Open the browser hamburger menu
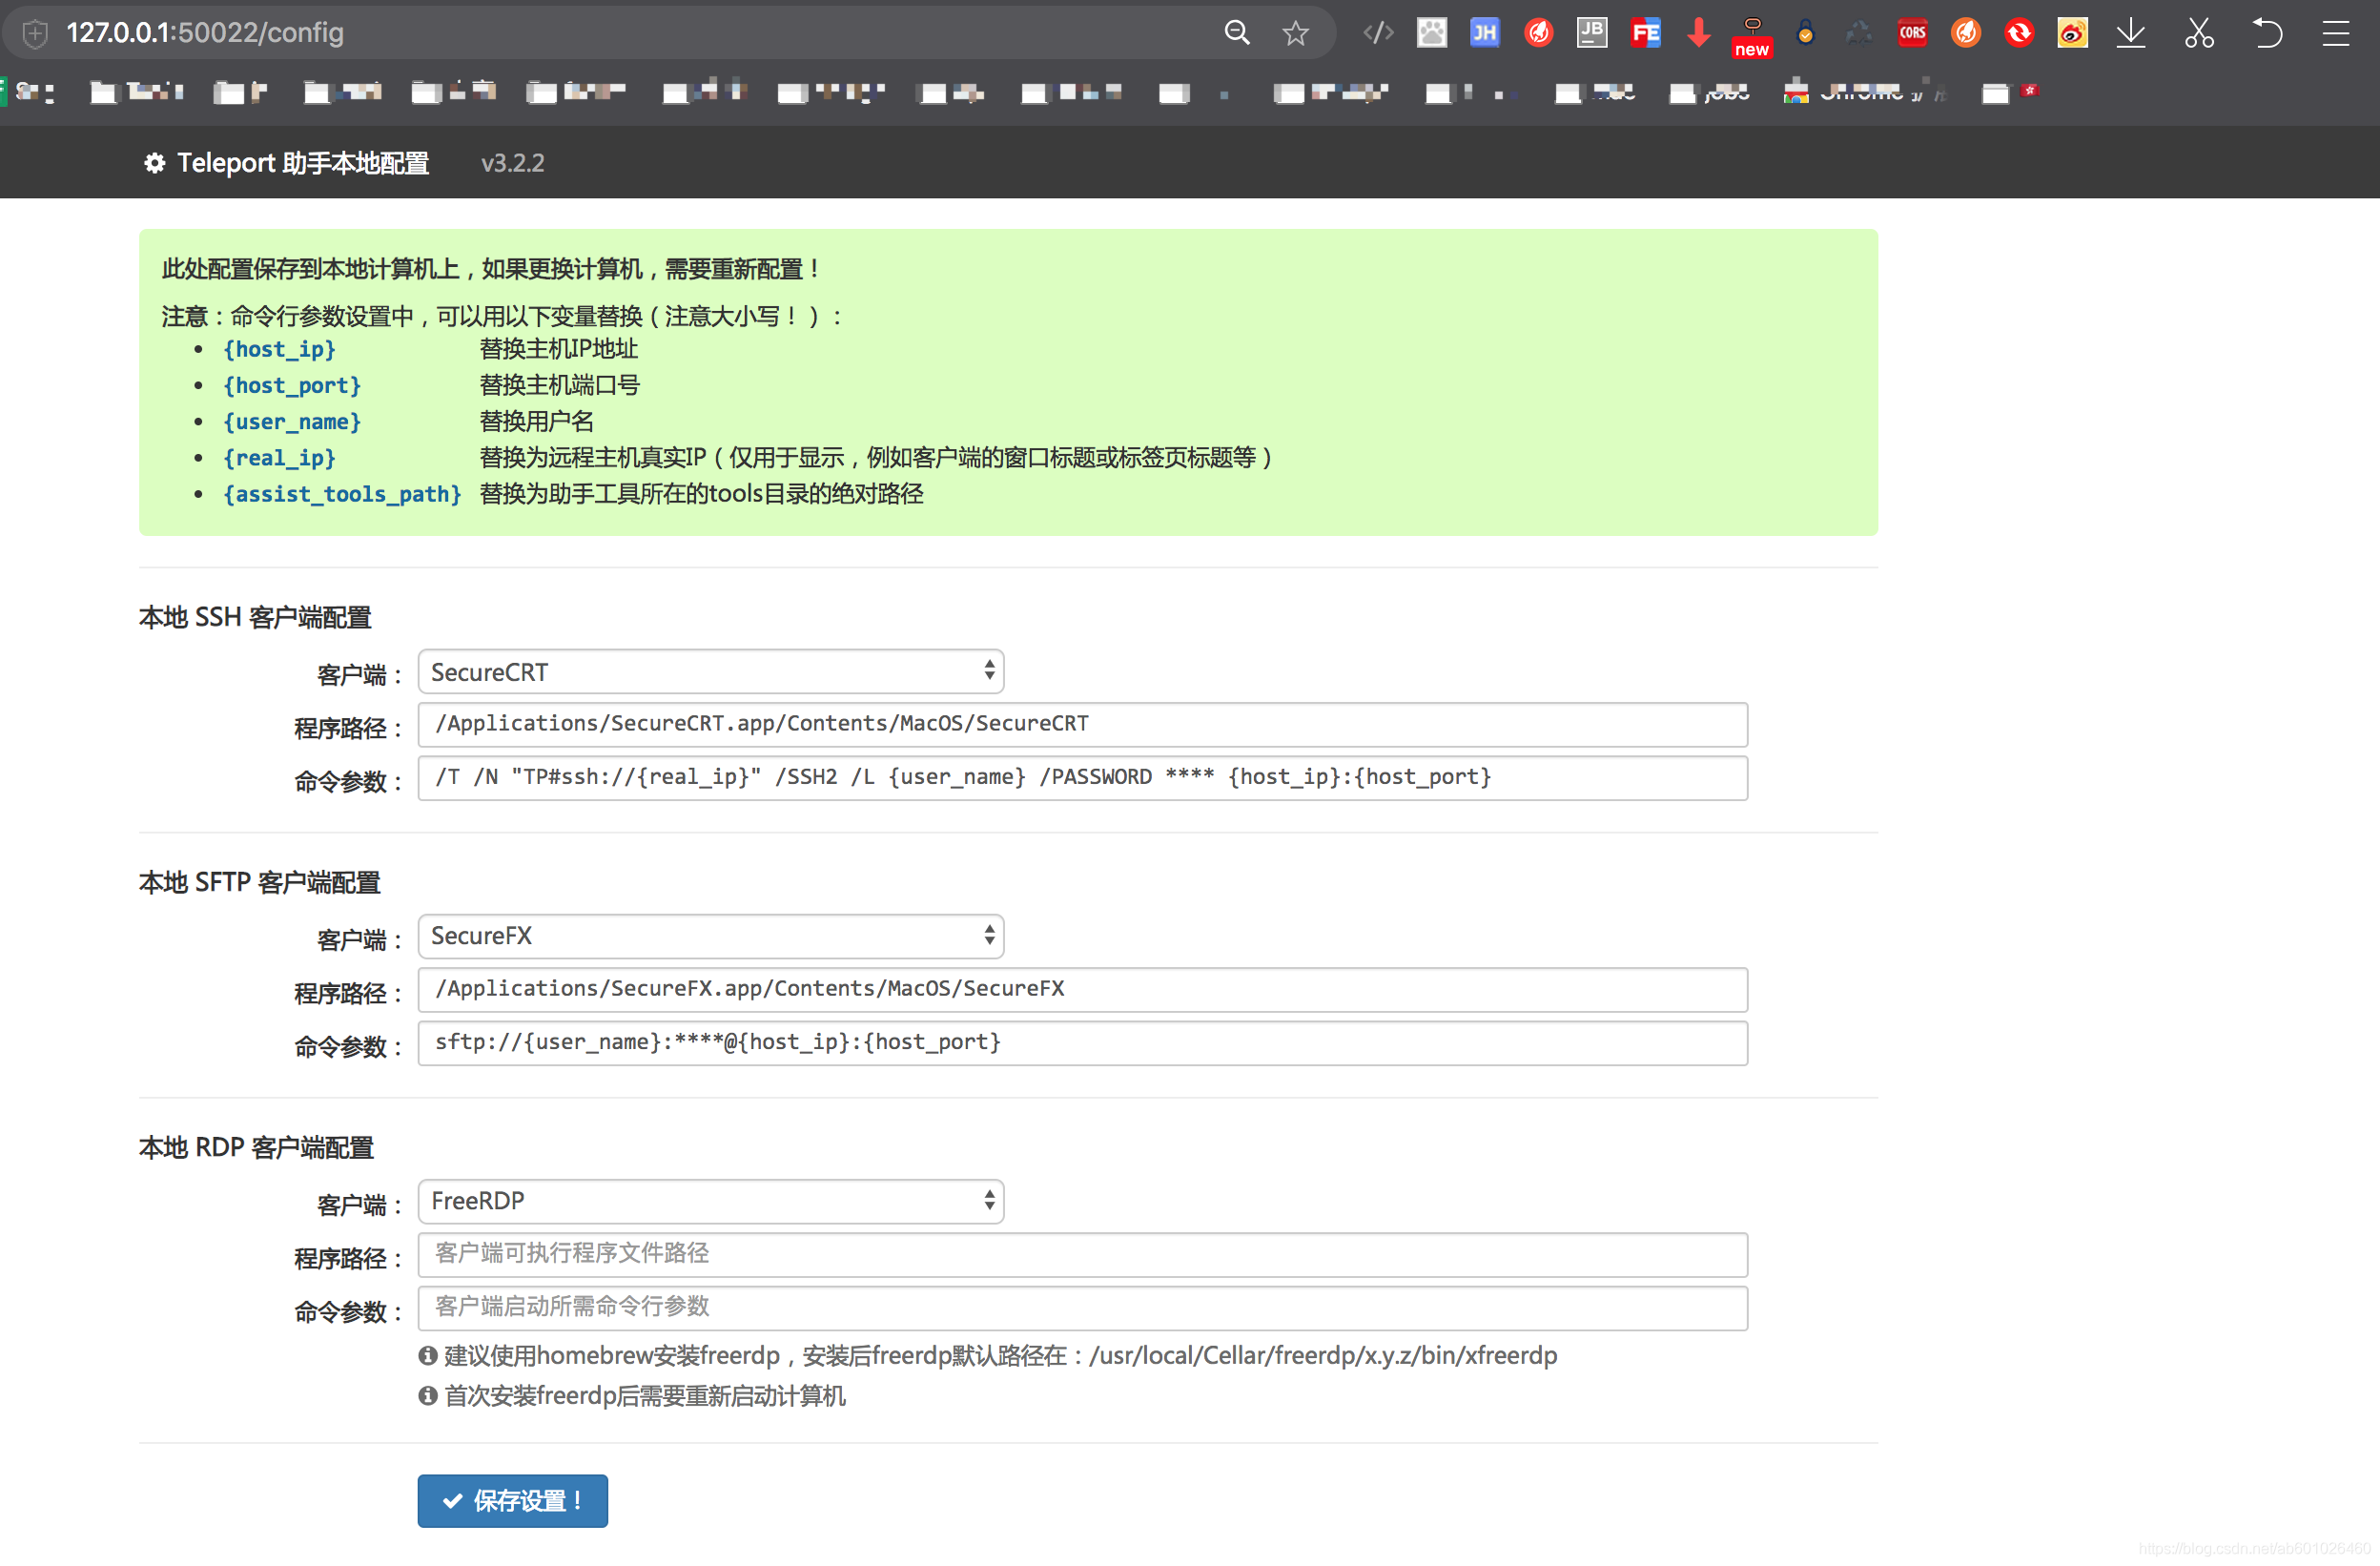 pyautogui.click(x=2335, y=33)
